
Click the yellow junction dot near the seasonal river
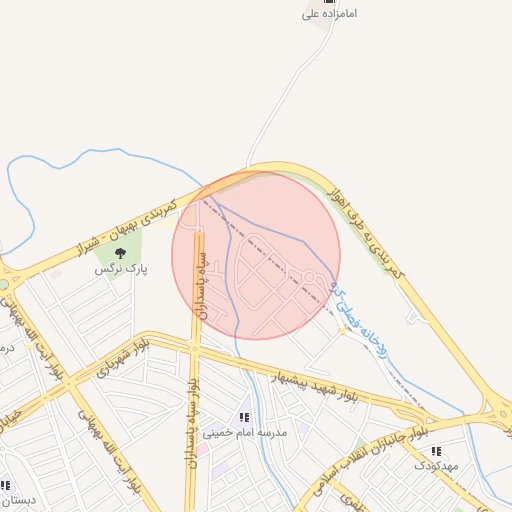342,331
